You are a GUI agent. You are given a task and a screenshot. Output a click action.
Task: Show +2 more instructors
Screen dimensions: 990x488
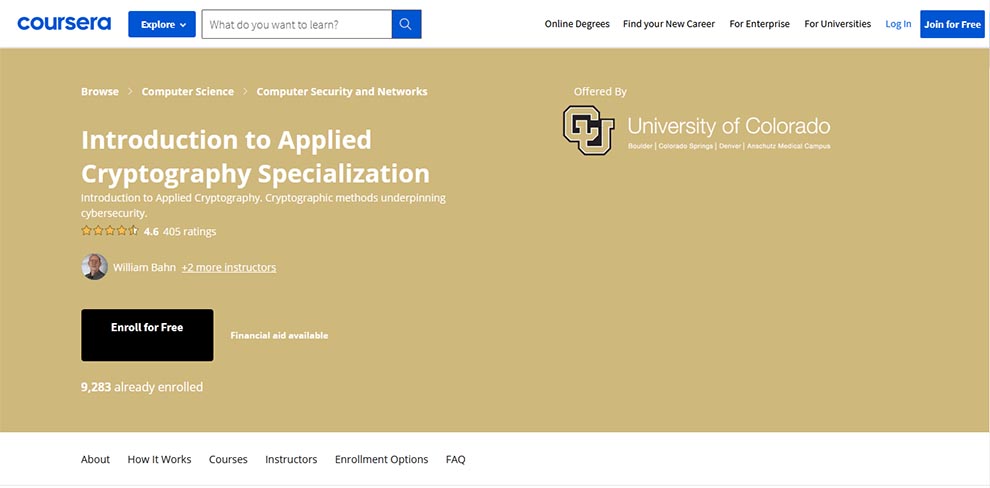click(x=229, y=267)
